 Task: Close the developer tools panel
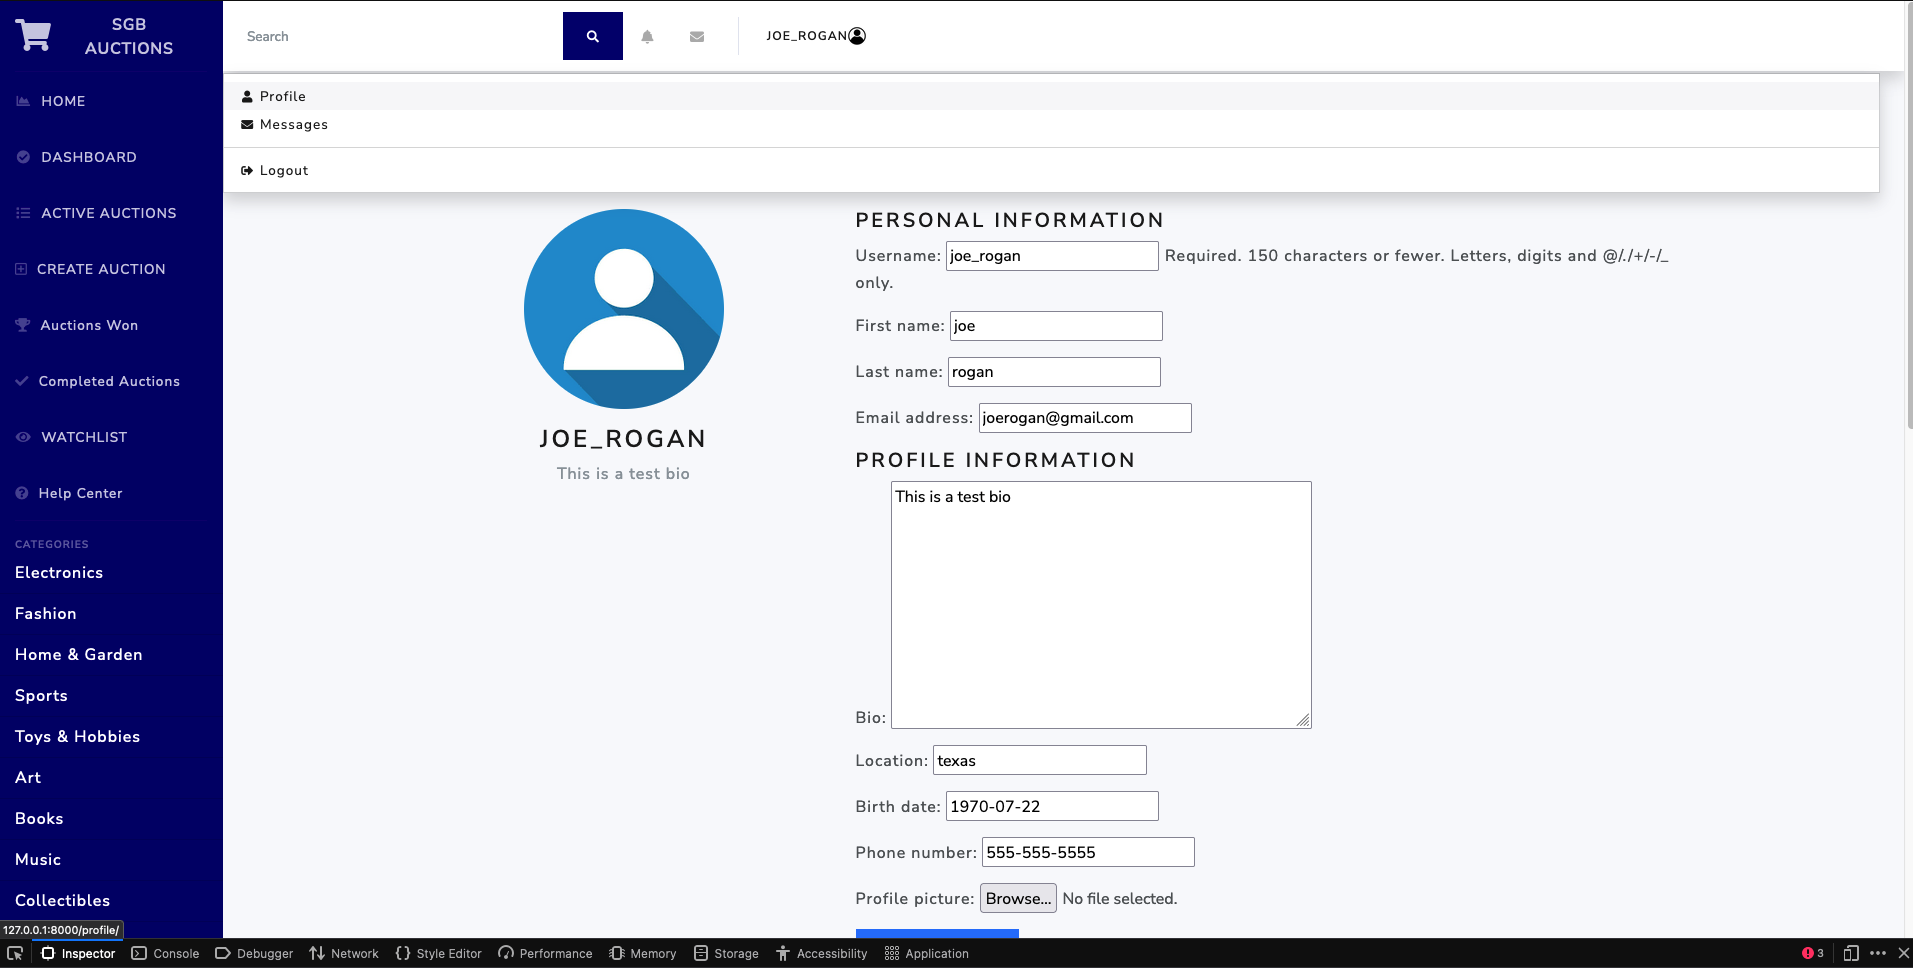pyautogui.click(x=1904, y=953)
